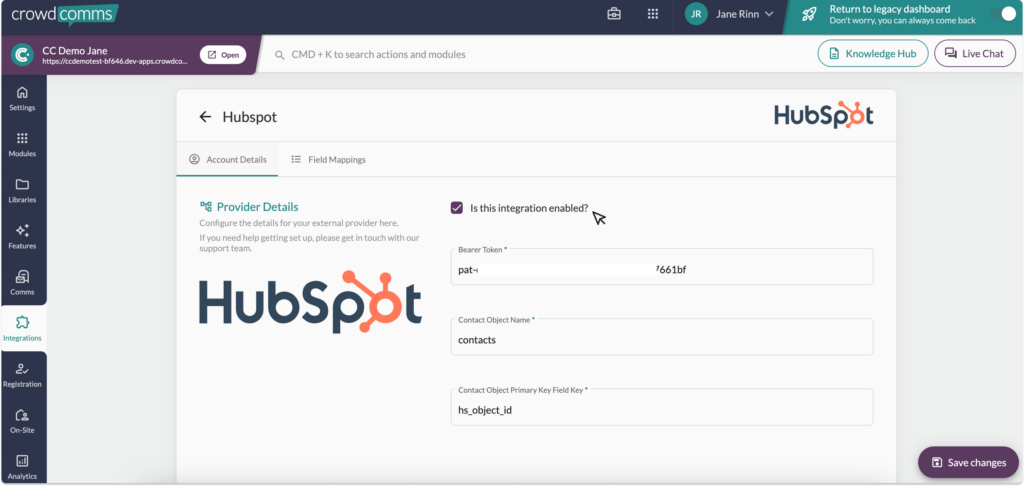The width and height of the screenshot is (1024, 486).
Task: Open the apps grid icon in header
Action: pos(653,14)
